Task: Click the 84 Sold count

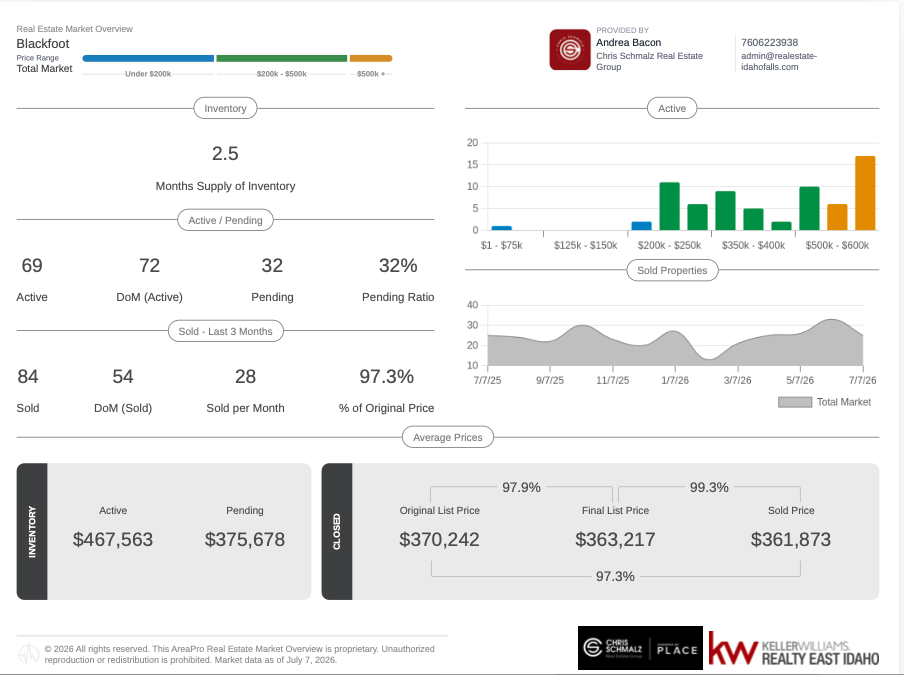Action: coord(28,377)
